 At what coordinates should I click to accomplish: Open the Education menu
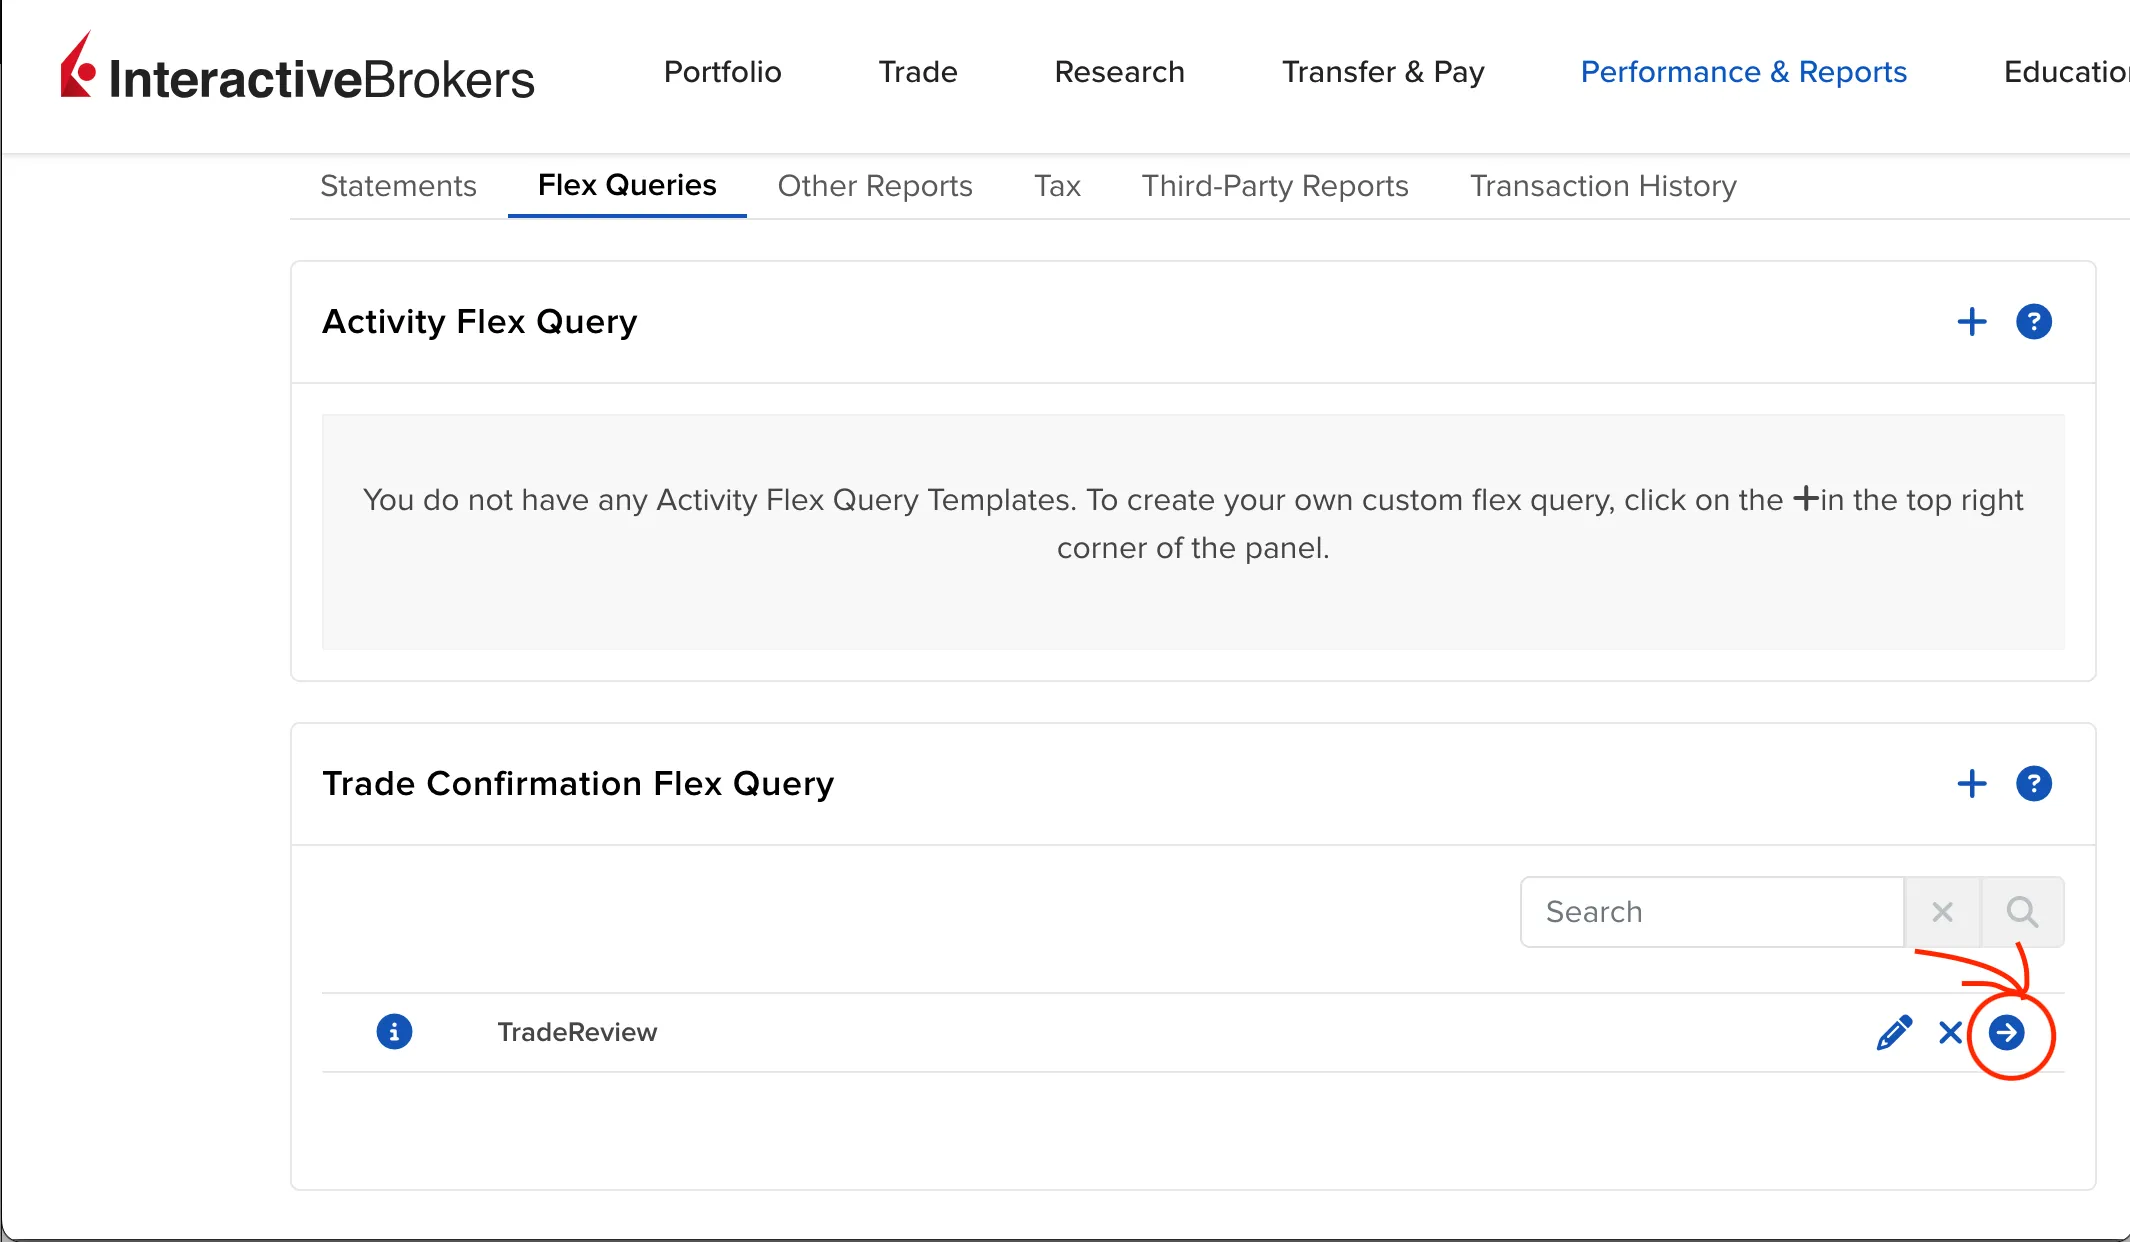2066,72
